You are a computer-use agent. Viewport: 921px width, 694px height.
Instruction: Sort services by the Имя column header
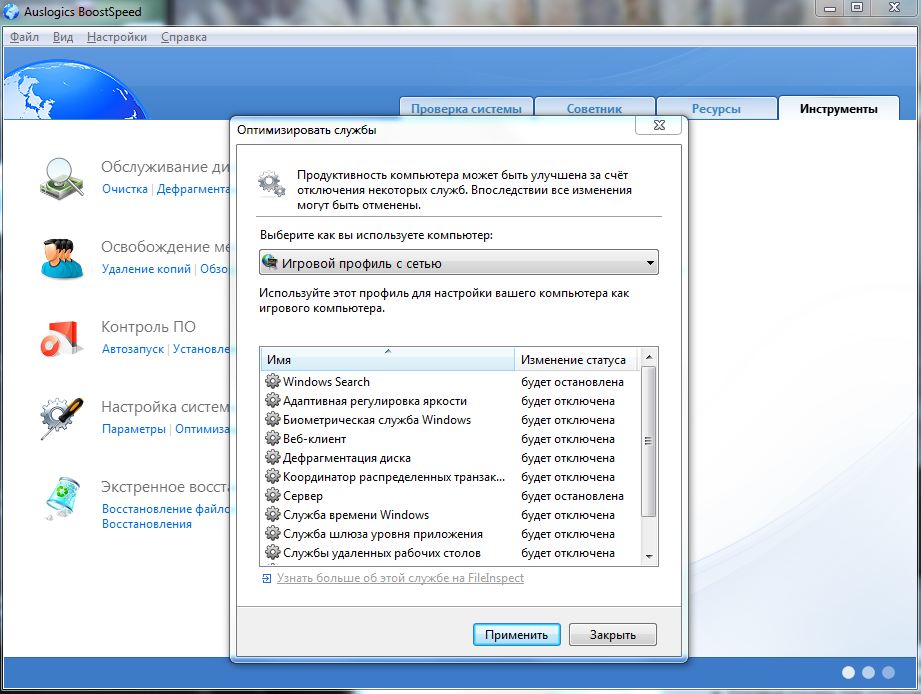tap(388, 359)
